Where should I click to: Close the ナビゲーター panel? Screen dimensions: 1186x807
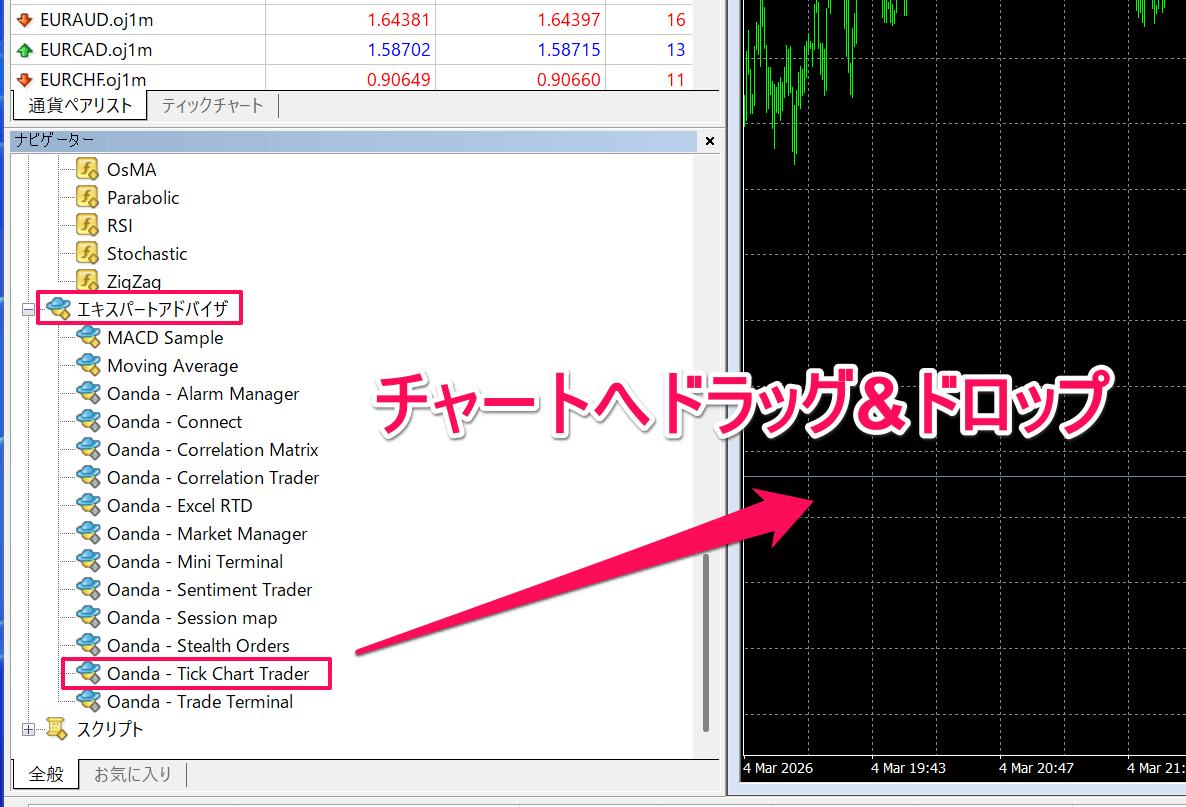tap(709, 141)
